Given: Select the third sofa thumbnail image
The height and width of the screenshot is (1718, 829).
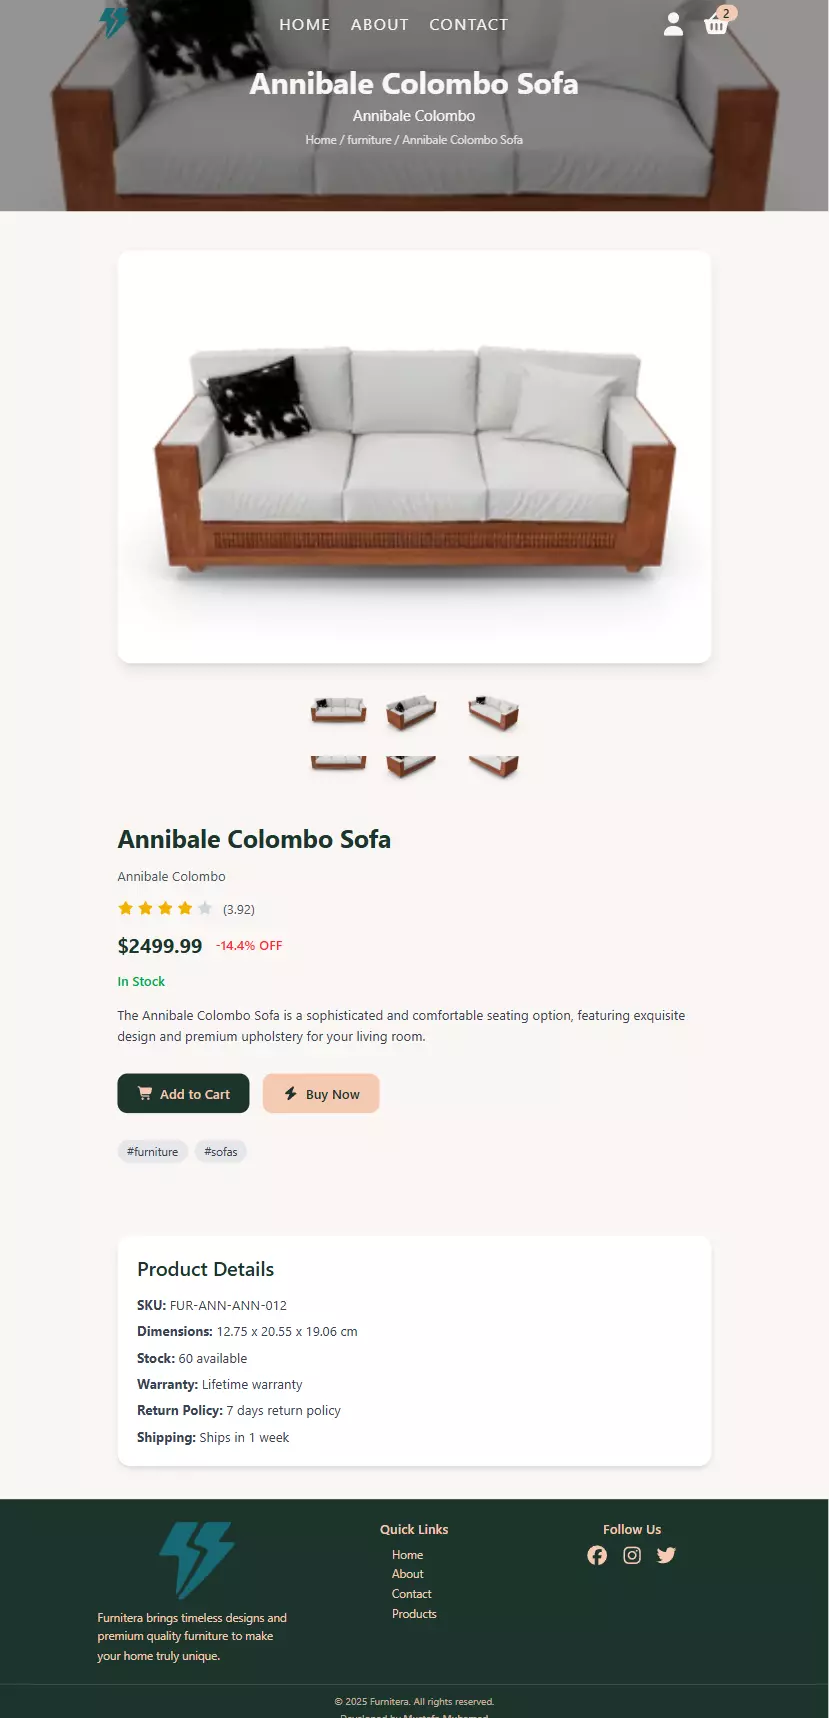Looking at the screenshot, I should (x=493, y=712).
